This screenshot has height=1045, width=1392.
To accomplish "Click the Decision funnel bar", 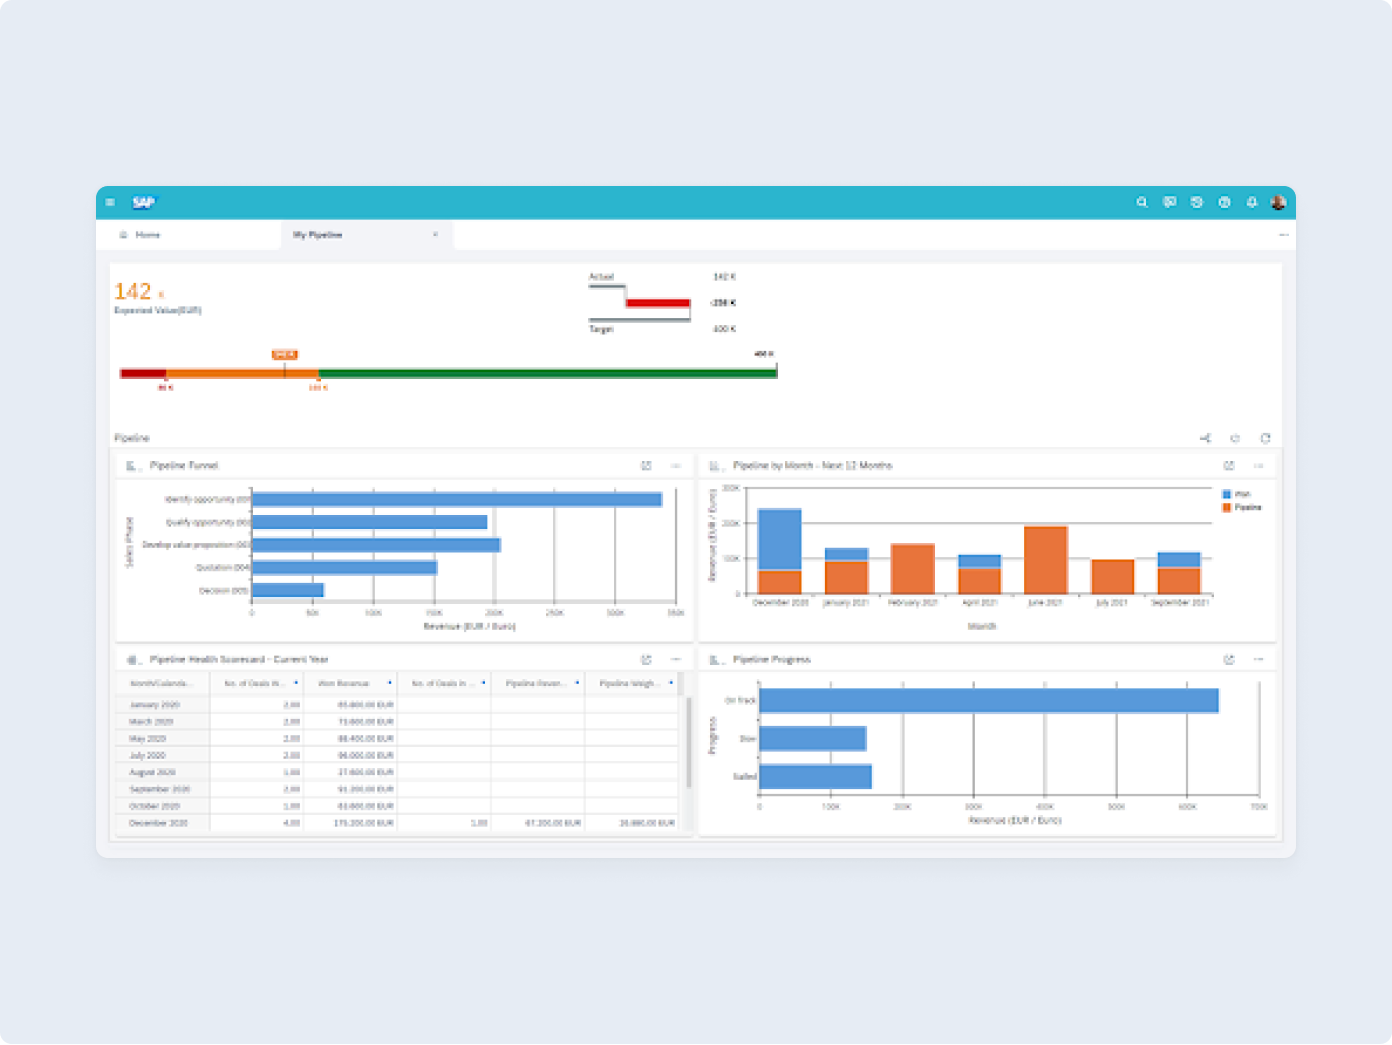I will [x=288, y=591].
